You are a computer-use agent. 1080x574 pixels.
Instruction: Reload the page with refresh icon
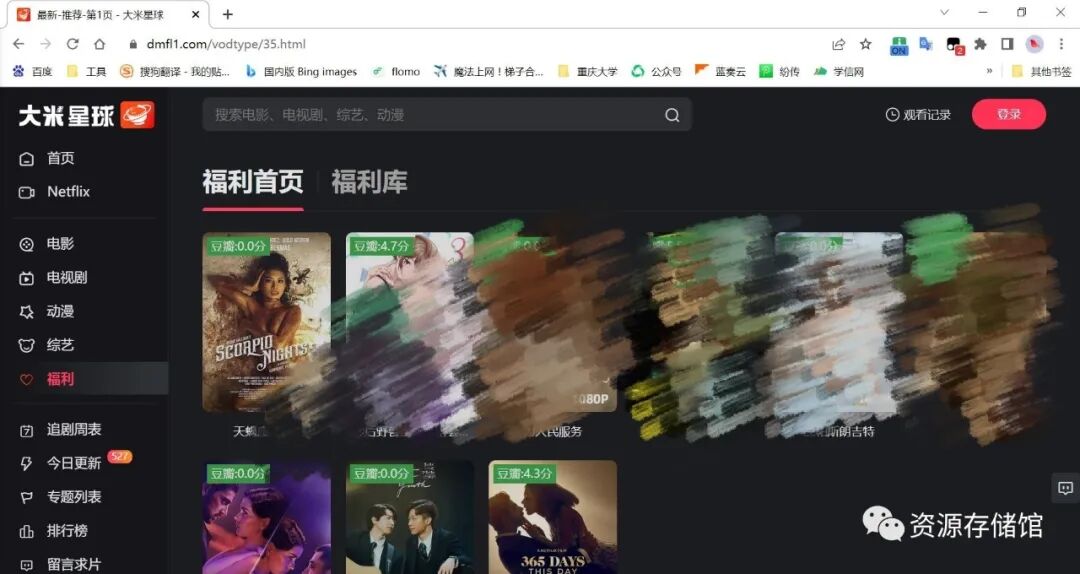(72, 44)
